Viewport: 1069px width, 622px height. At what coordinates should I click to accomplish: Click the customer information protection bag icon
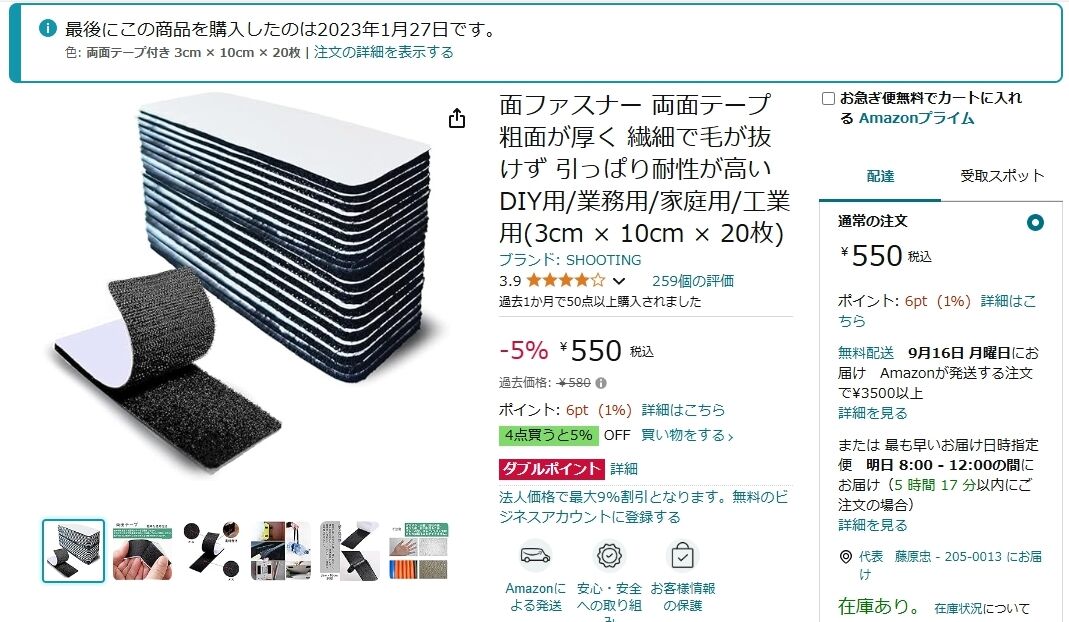(x=682, y=555)
